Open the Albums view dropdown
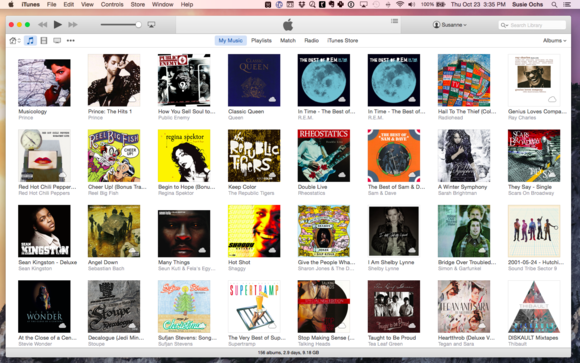This screenshot has height=363, width=580. 554,40
